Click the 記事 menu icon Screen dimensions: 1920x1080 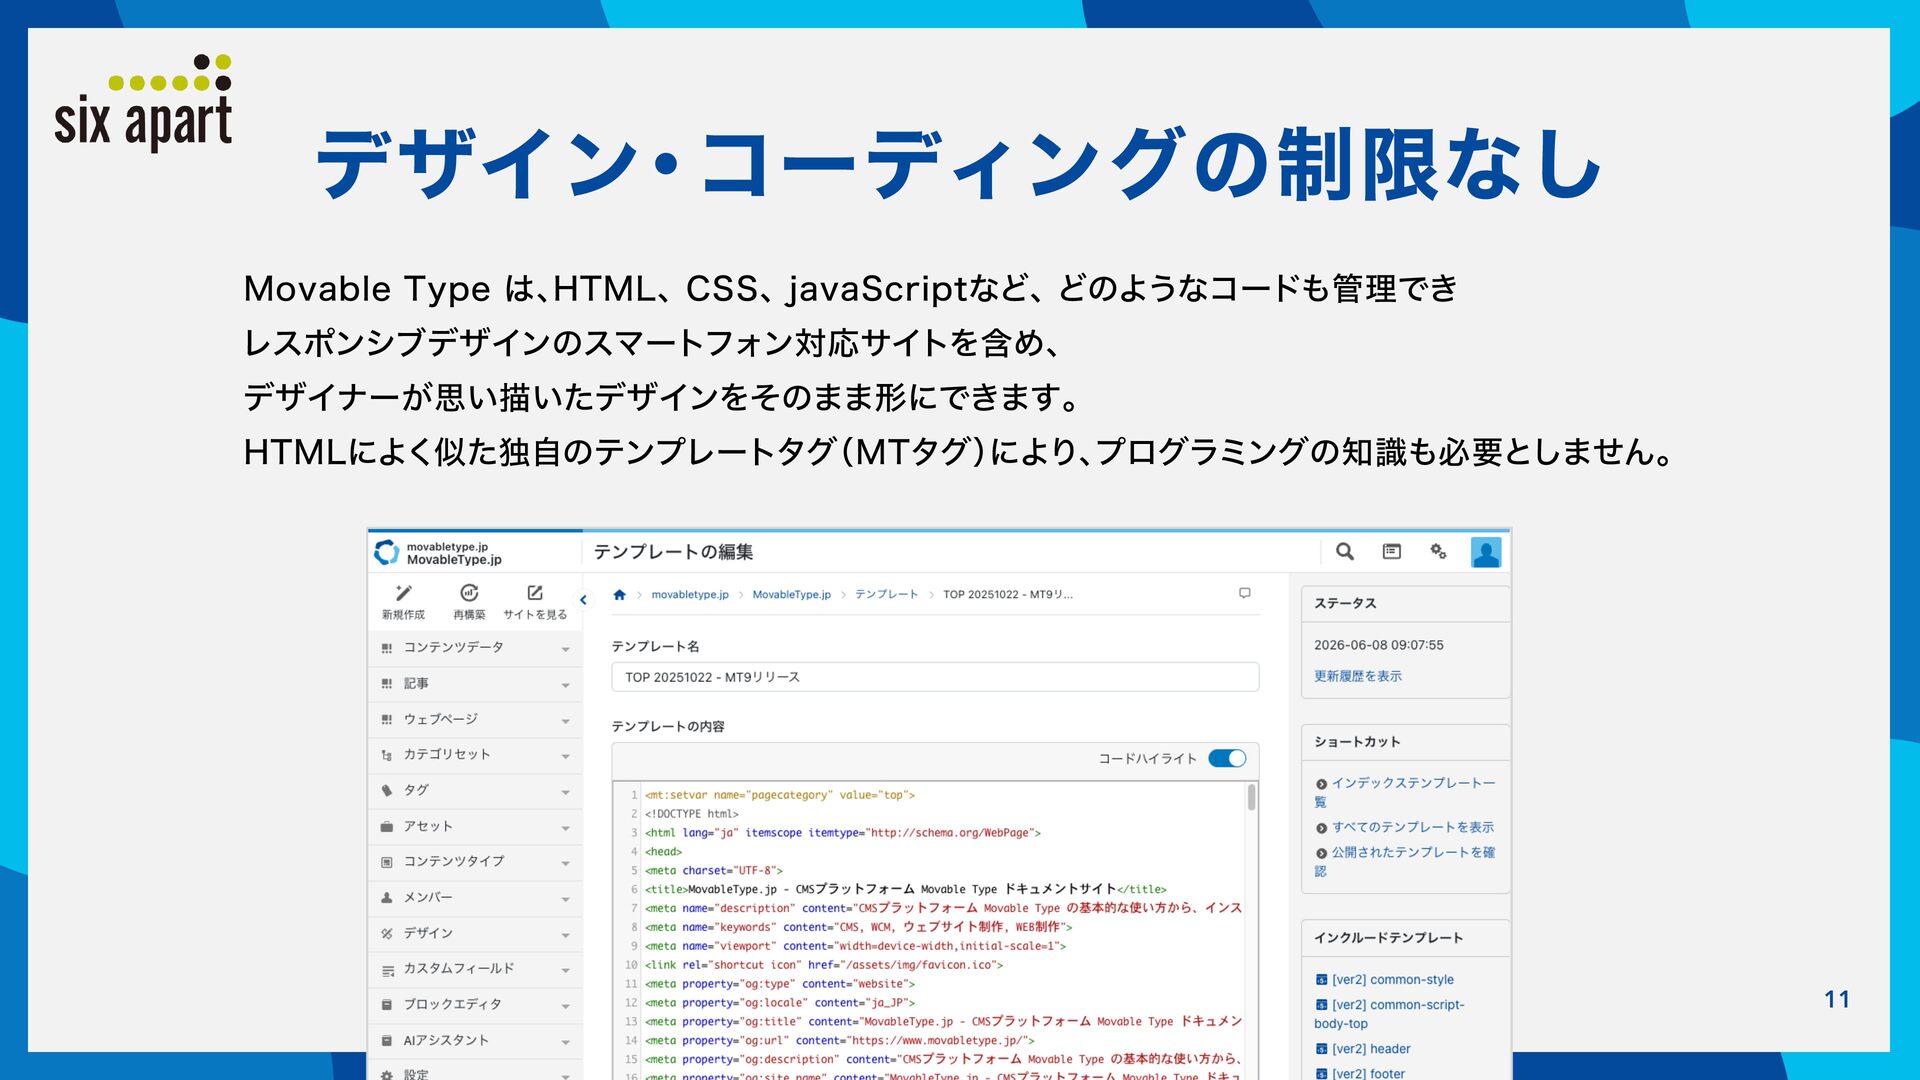tap(387, 684)
